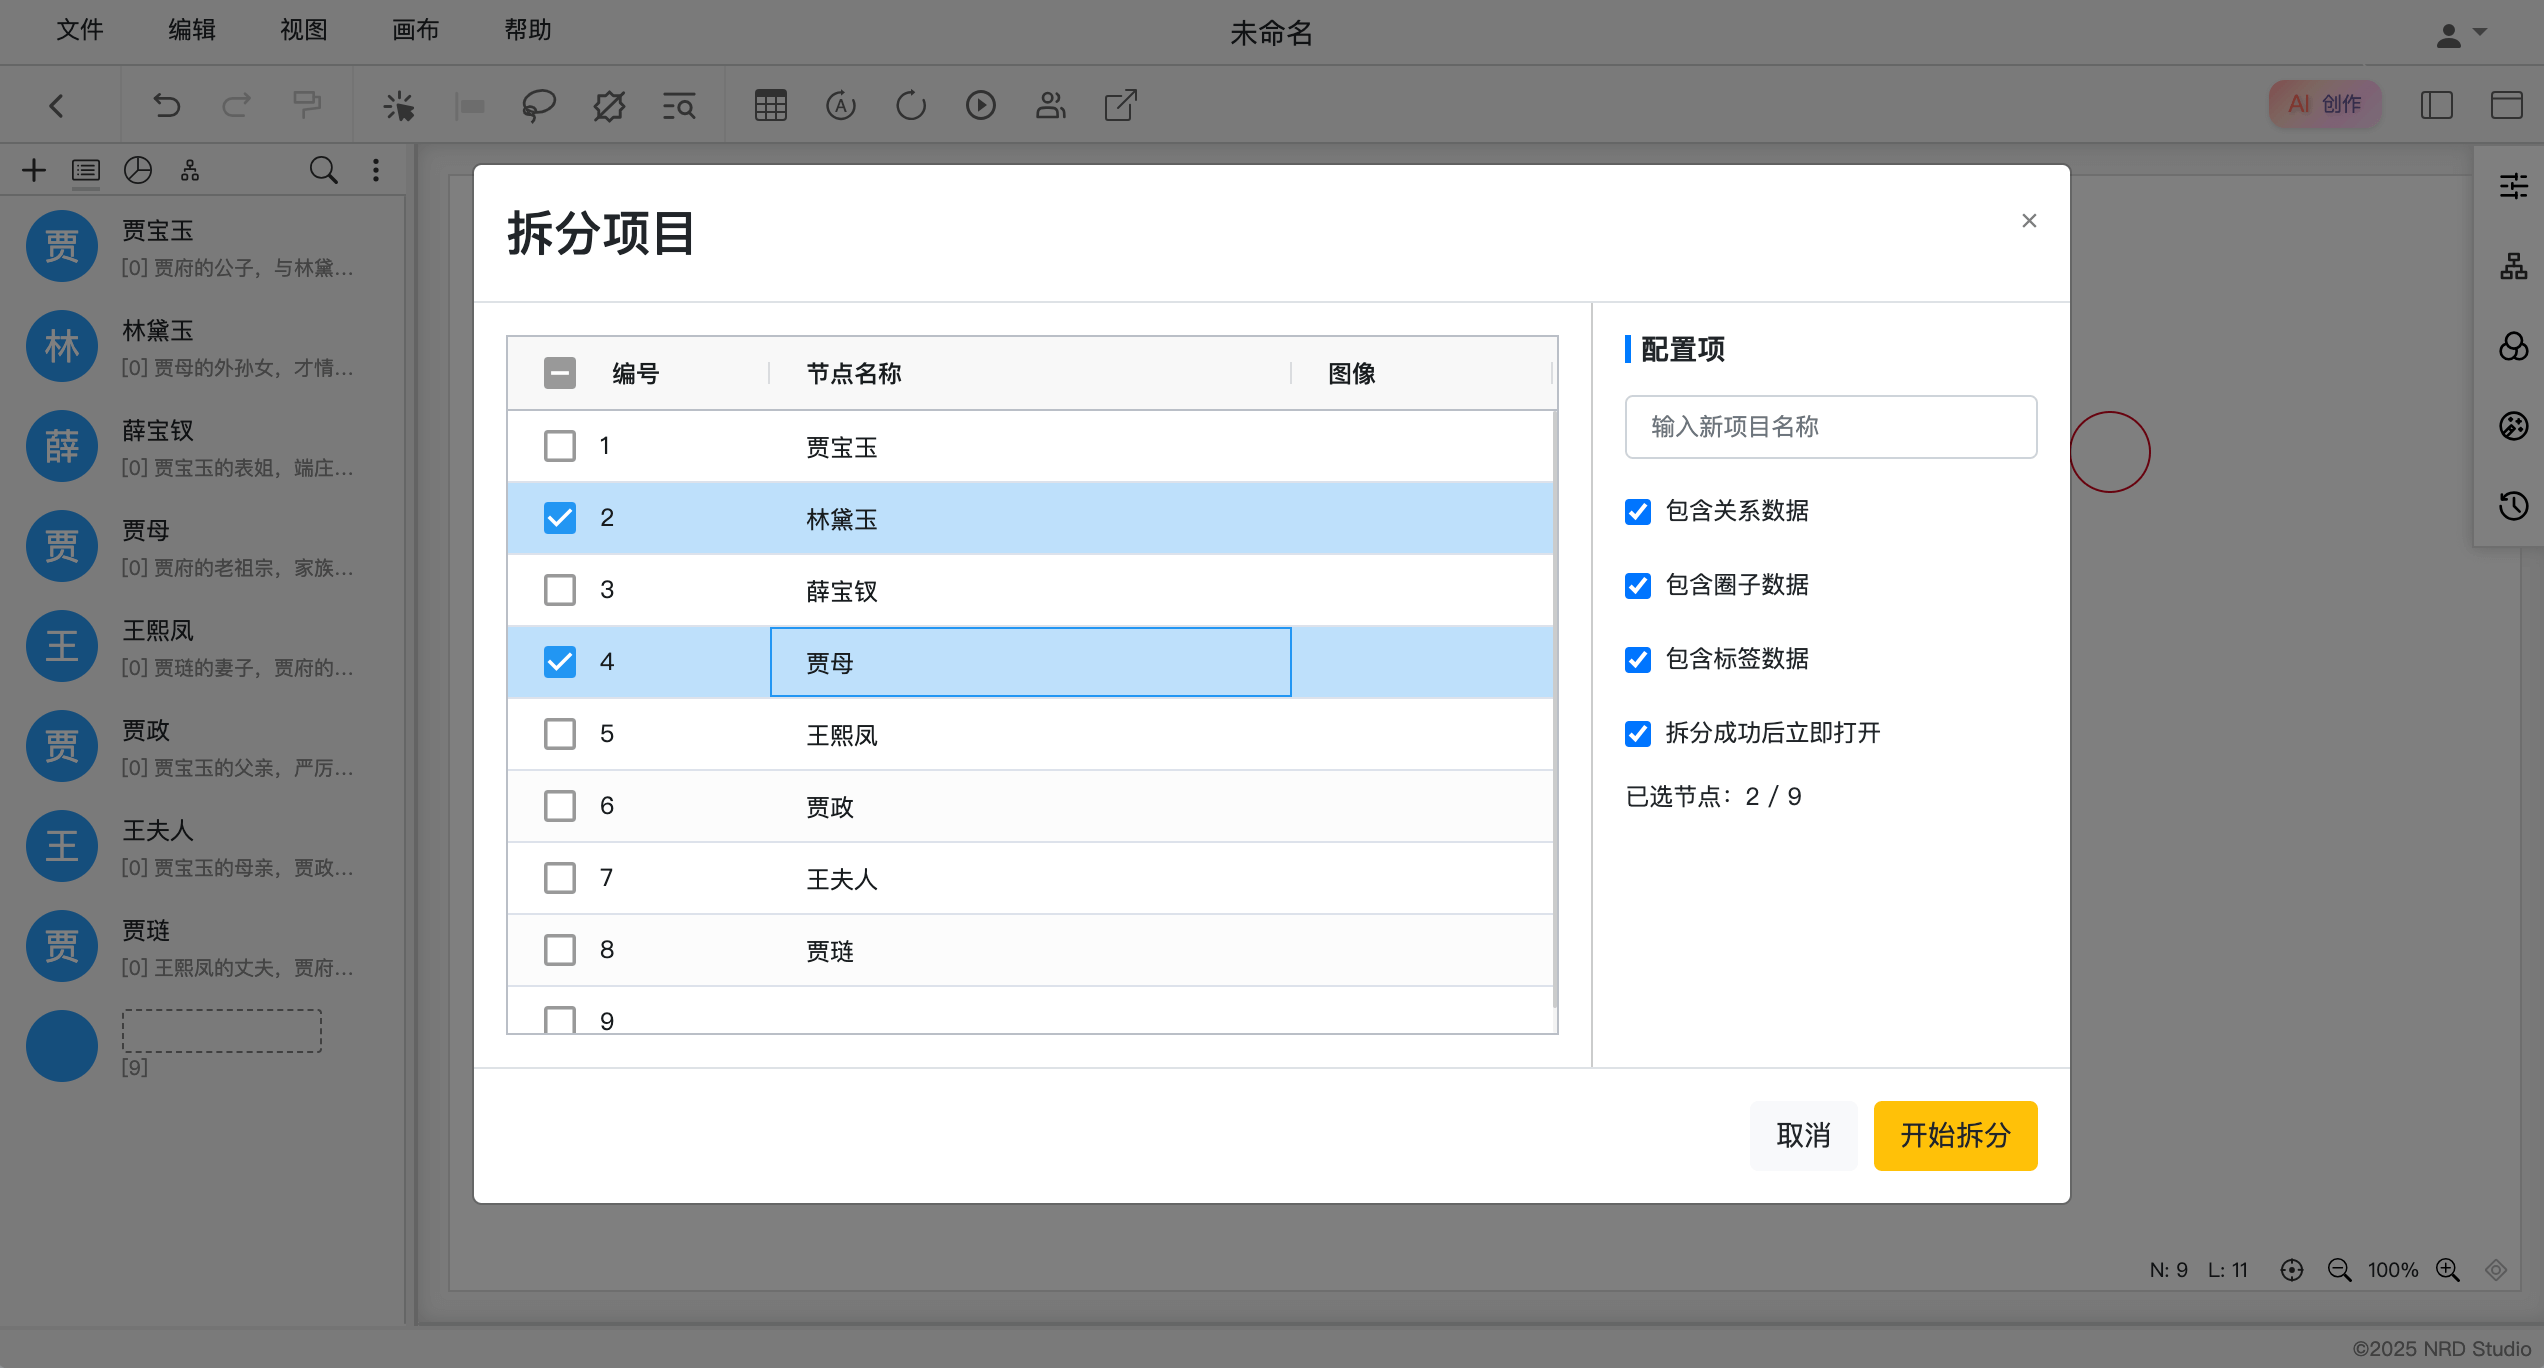Click the redo icon
Viewport: 2544px width, 1368px height.
point(236,105)
